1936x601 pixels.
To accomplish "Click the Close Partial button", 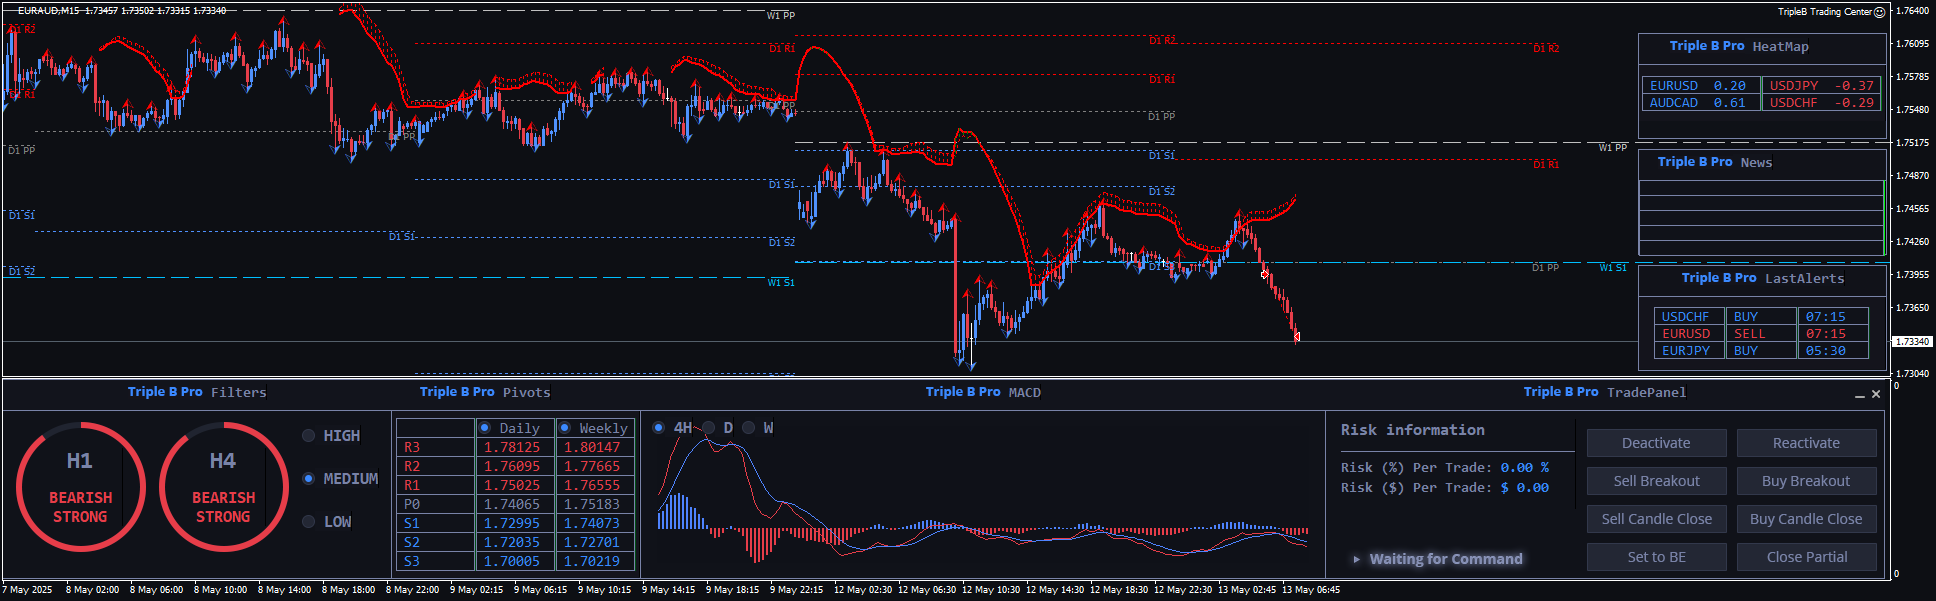I will 1806,557.
